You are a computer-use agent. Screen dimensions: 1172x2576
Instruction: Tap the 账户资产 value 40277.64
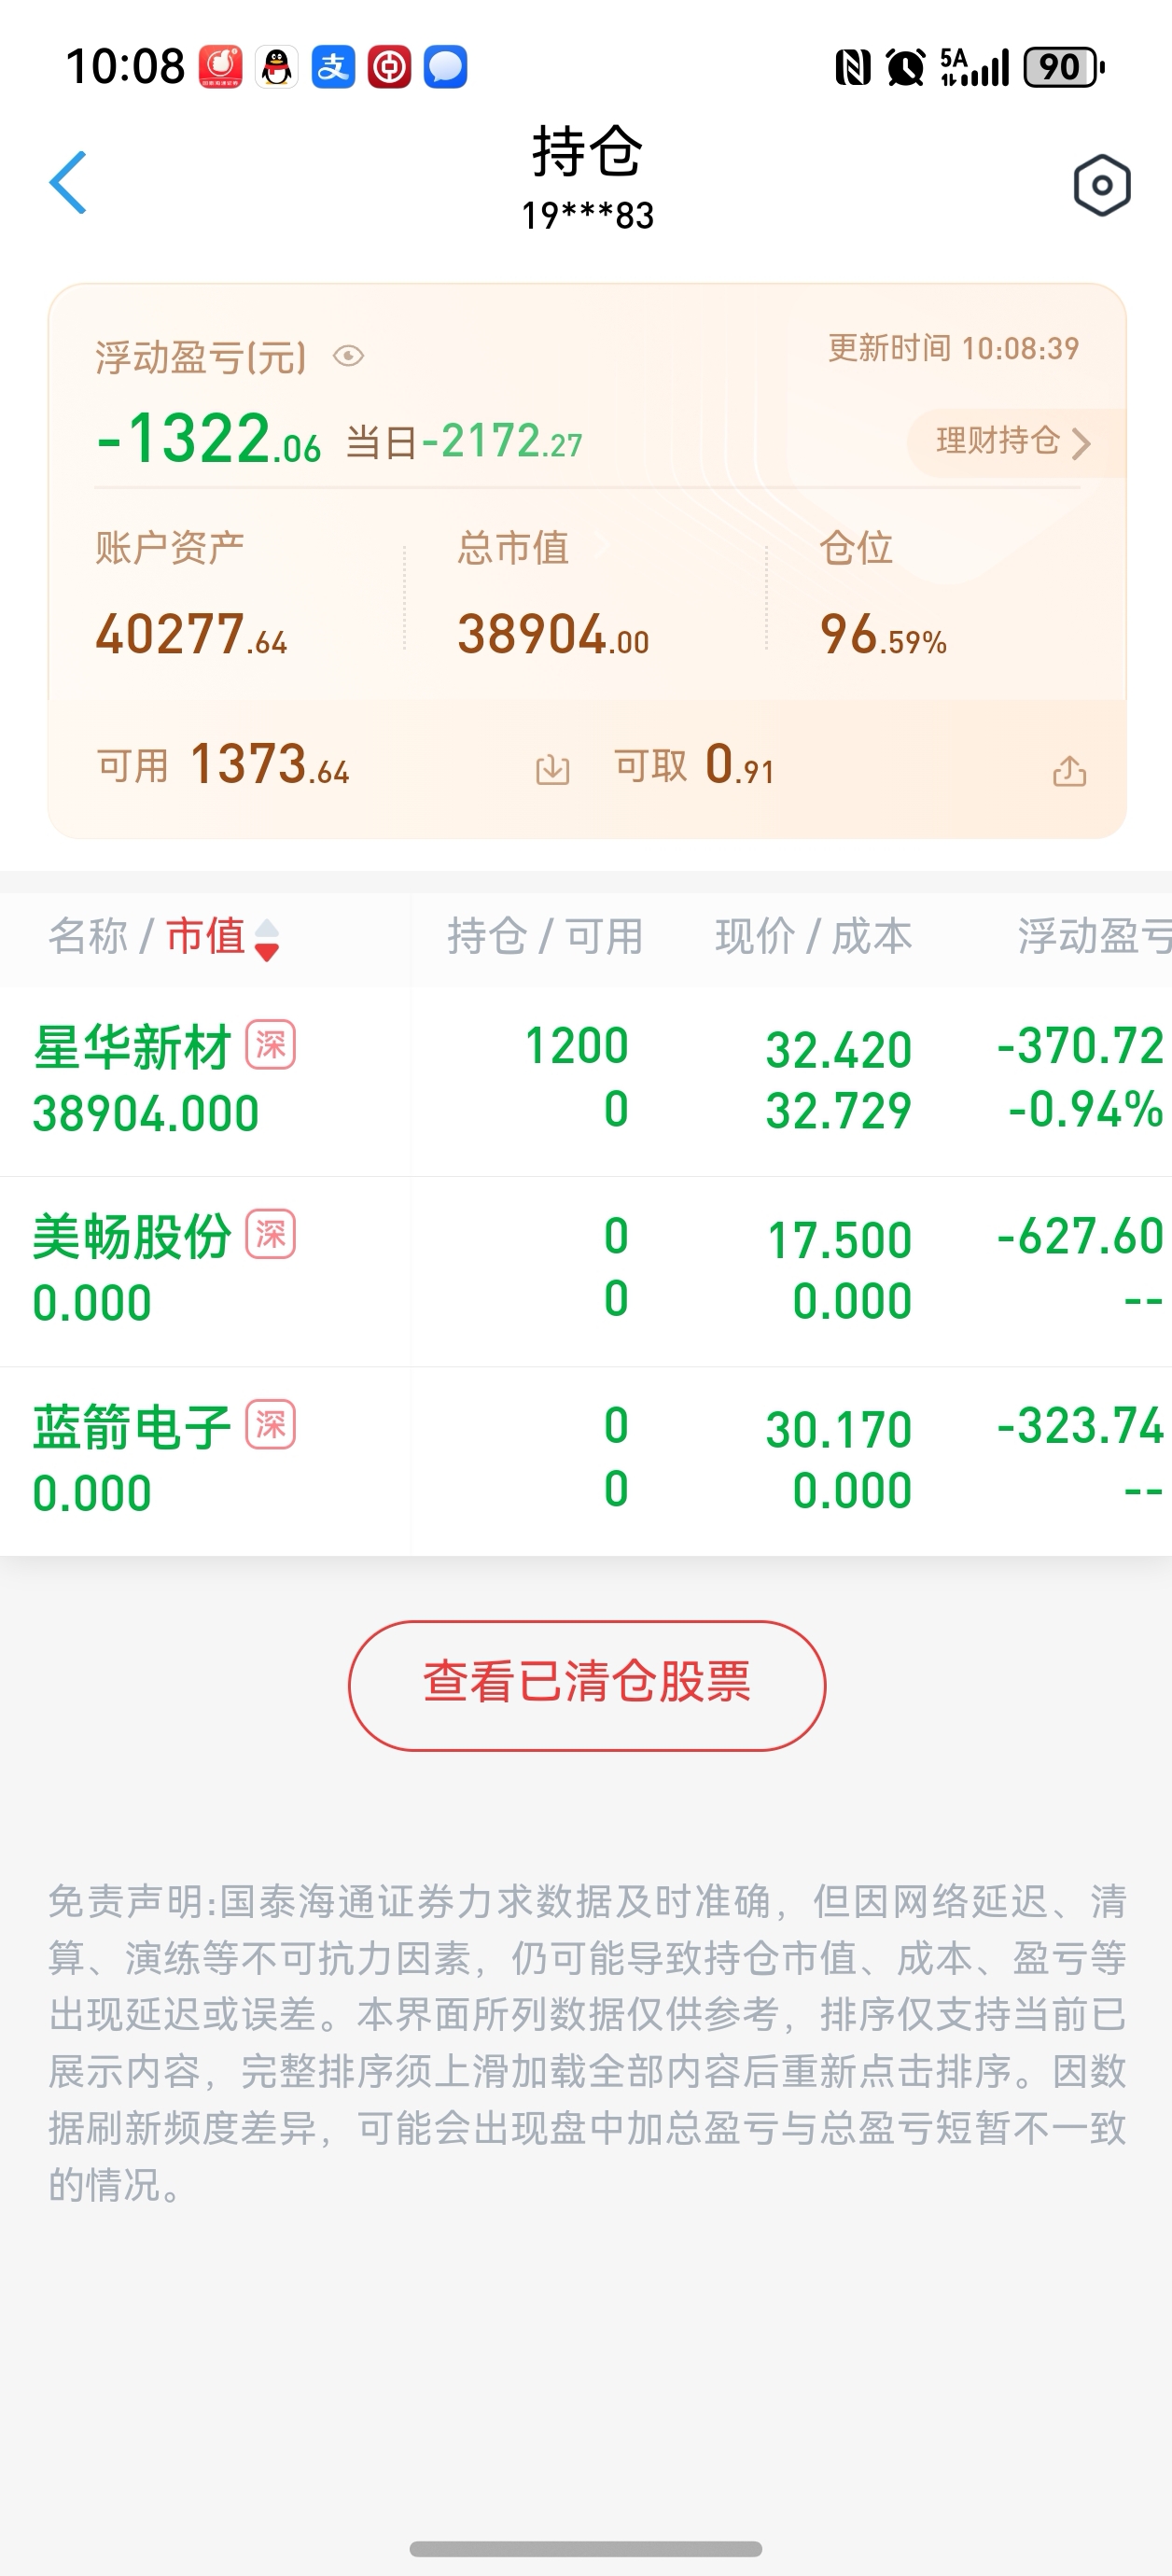191,634
